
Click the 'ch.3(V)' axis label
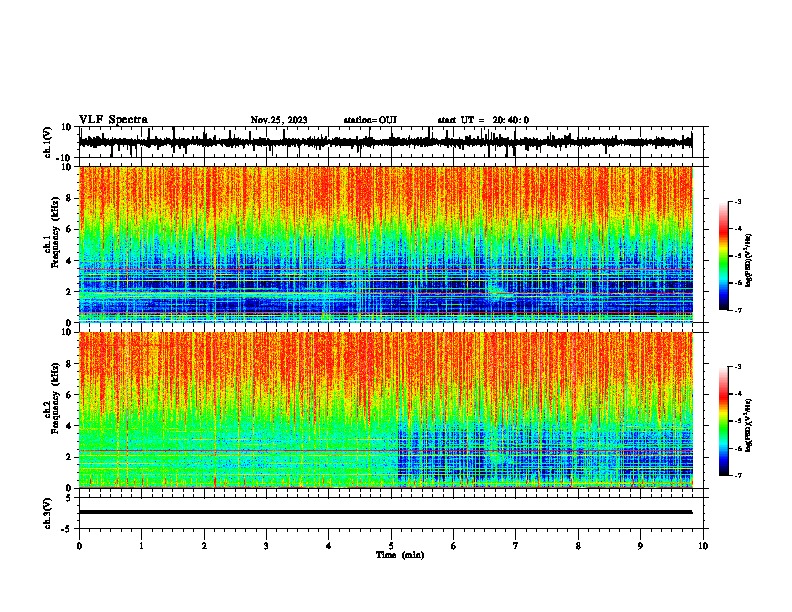[48, 513]
